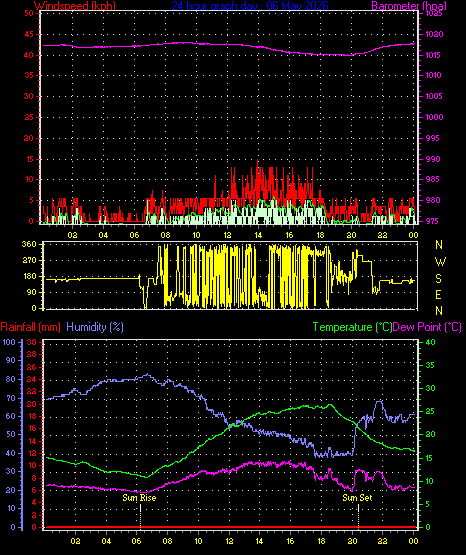Click the E compass direction label

[438, 294]
